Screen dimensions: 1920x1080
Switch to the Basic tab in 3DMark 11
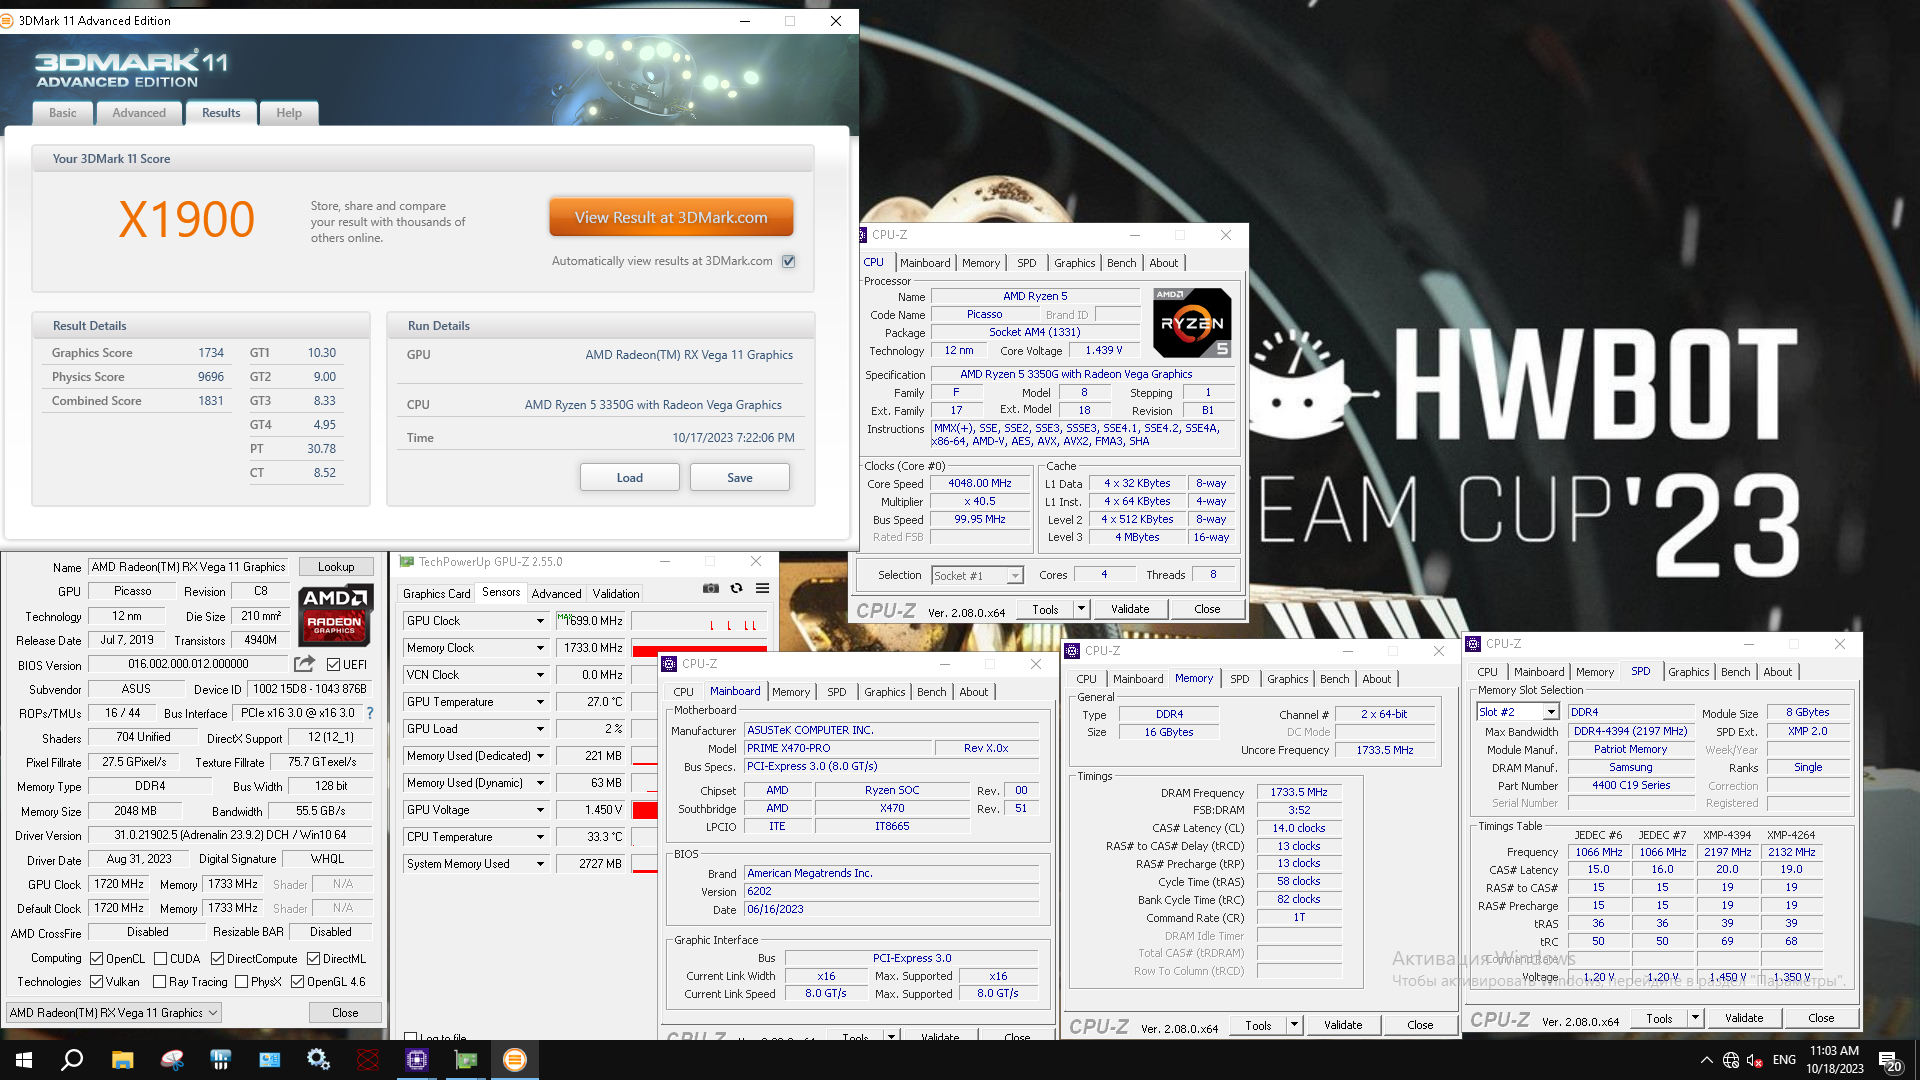click(62, 113)
